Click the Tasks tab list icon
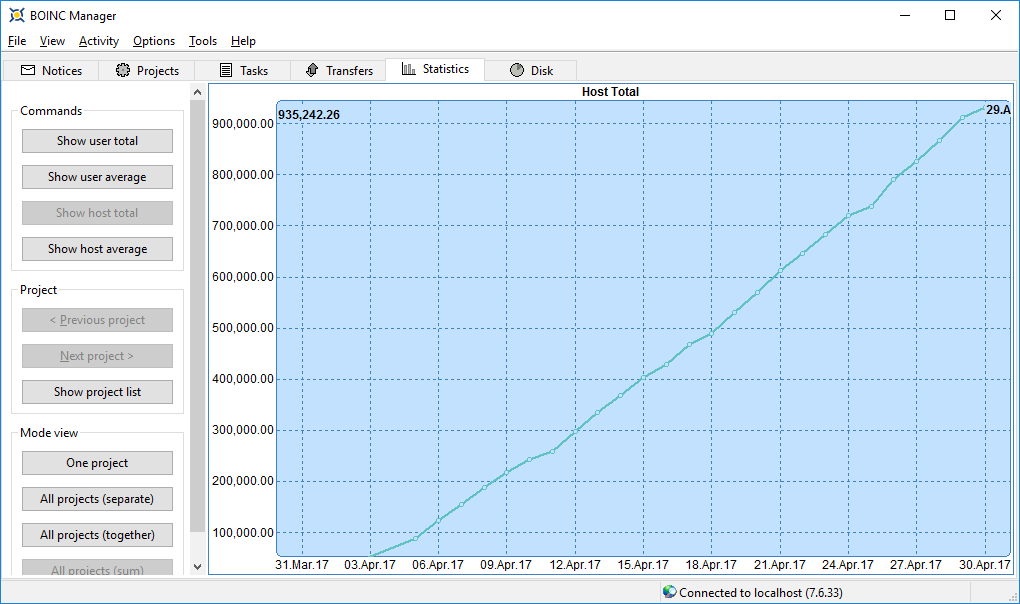1020x604 pixels. tap(226, 70)
